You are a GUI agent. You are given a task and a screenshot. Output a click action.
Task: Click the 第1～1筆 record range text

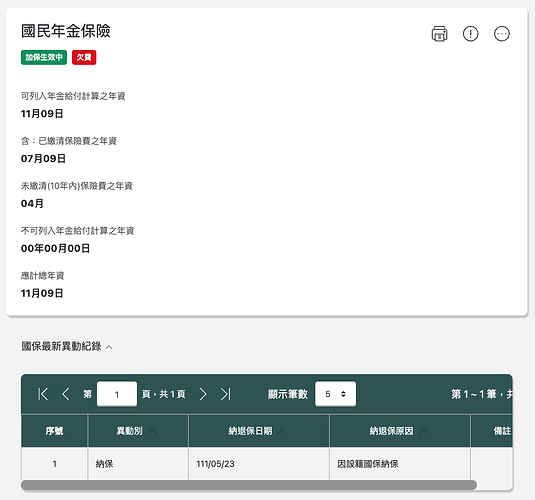[x=482, y=394]
